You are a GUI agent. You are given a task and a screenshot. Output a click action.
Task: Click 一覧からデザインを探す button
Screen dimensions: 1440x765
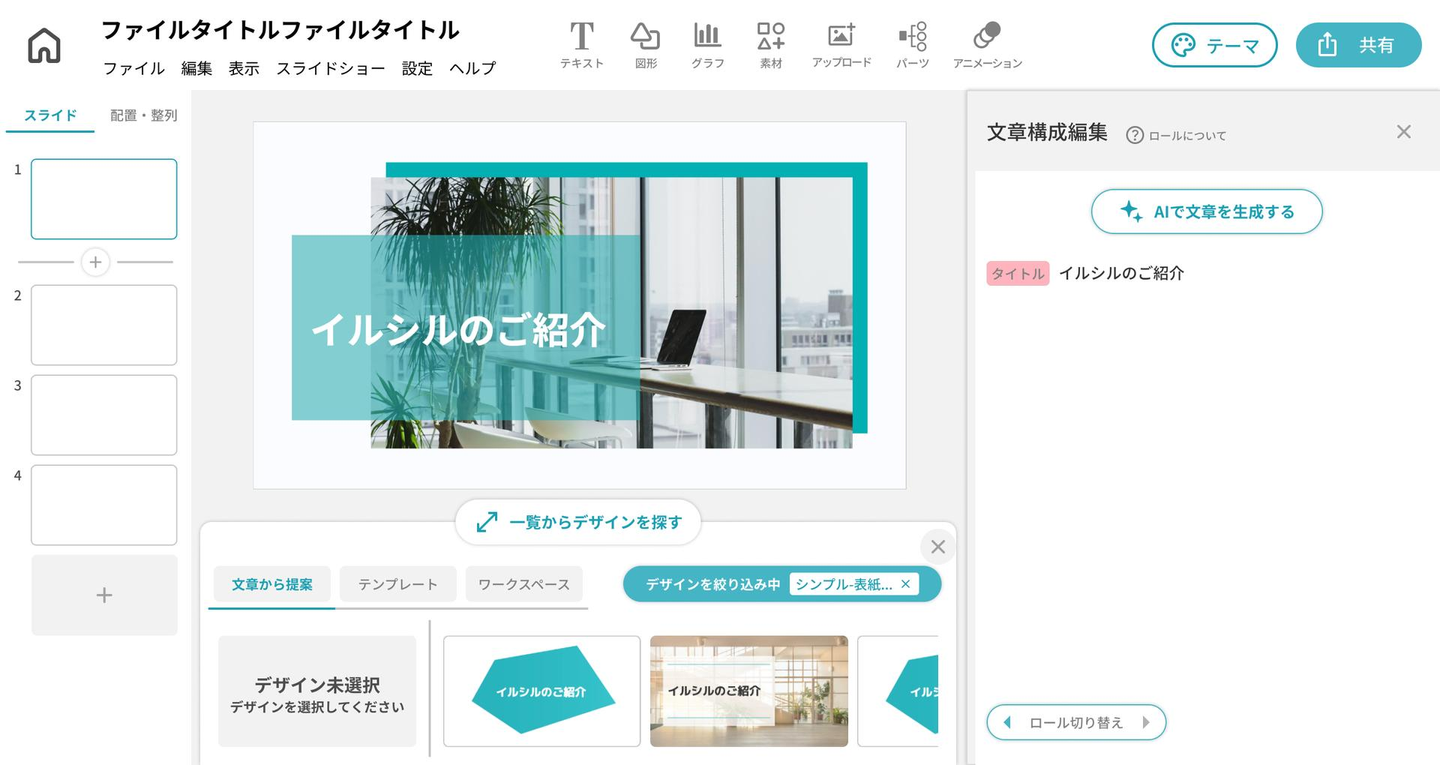click(x=578, y=522)
